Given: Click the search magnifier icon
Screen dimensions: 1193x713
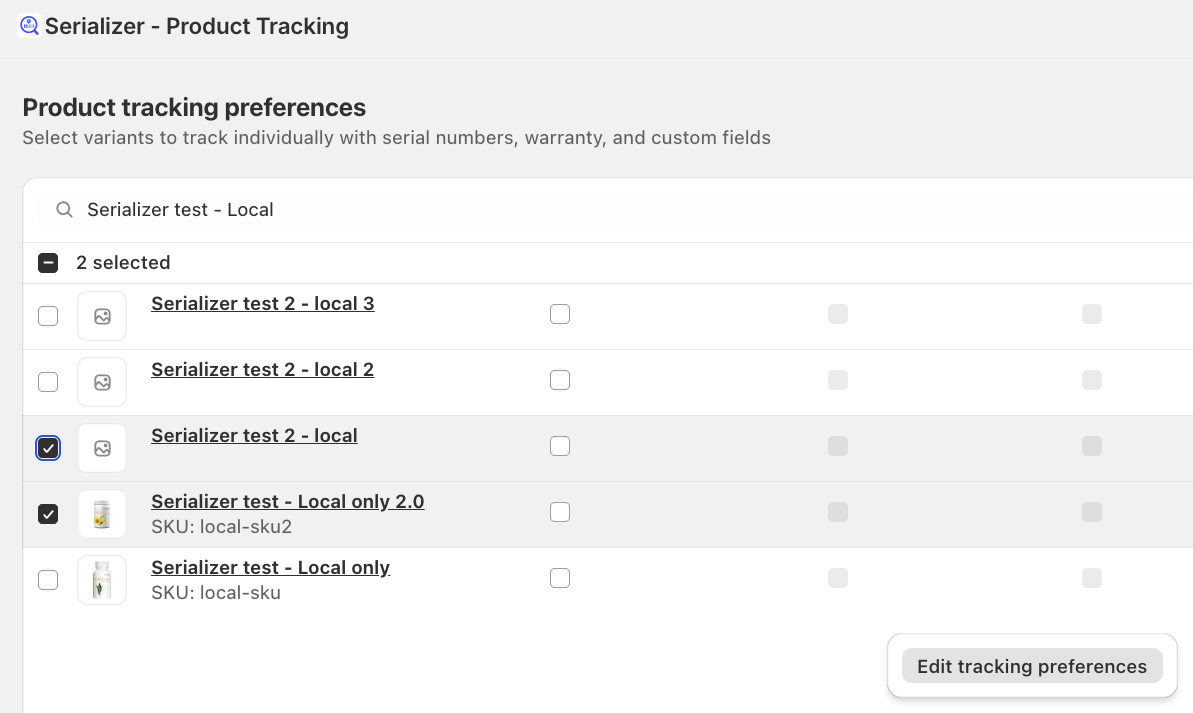Looking at the screenshot, I should coord(64,210).
